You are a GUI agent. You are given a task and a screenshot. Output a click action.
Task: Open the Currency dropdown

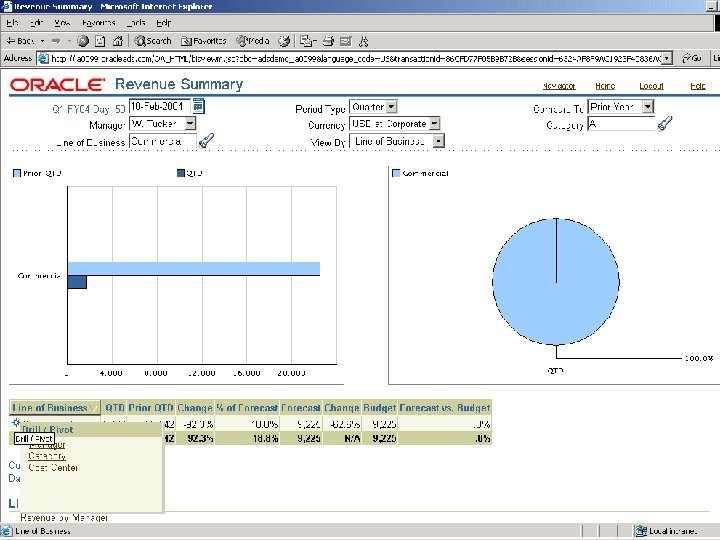(395, 124)
